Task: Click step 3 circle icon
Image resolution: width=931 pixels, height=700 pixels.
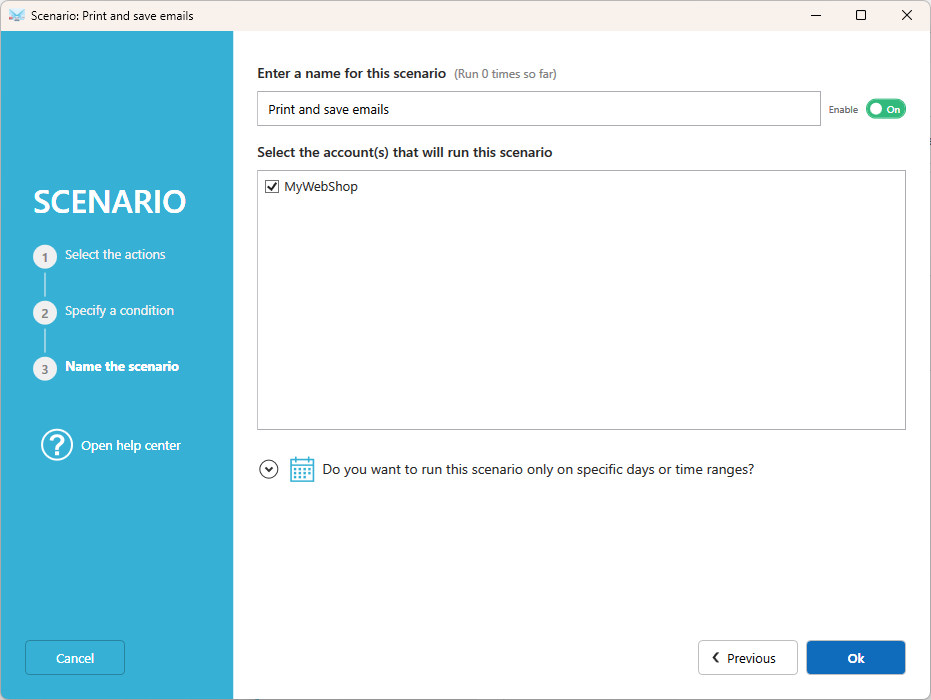Action: click(x=45, y=369)
